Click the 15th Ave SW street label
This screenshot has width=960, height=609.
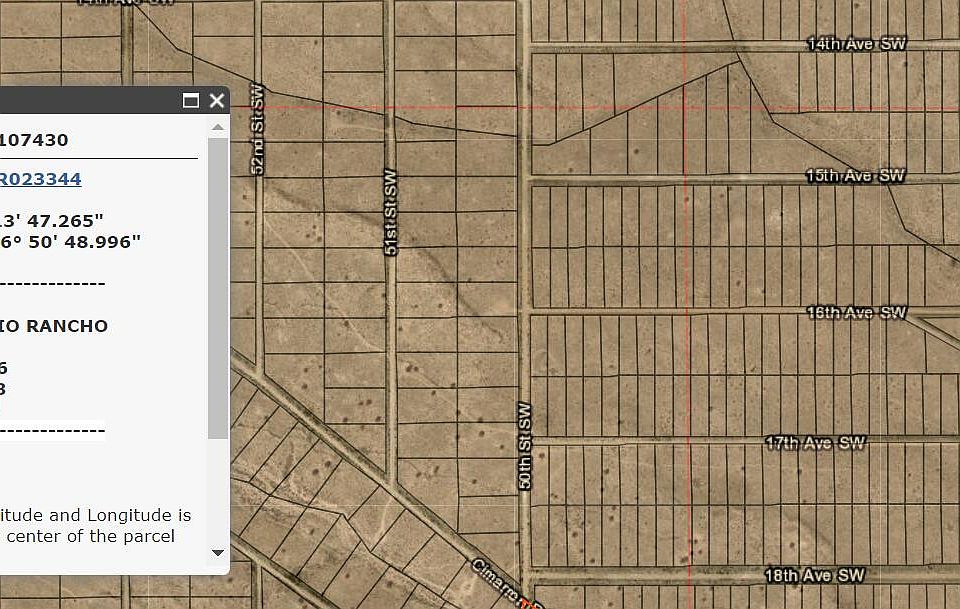pos(855,176)
